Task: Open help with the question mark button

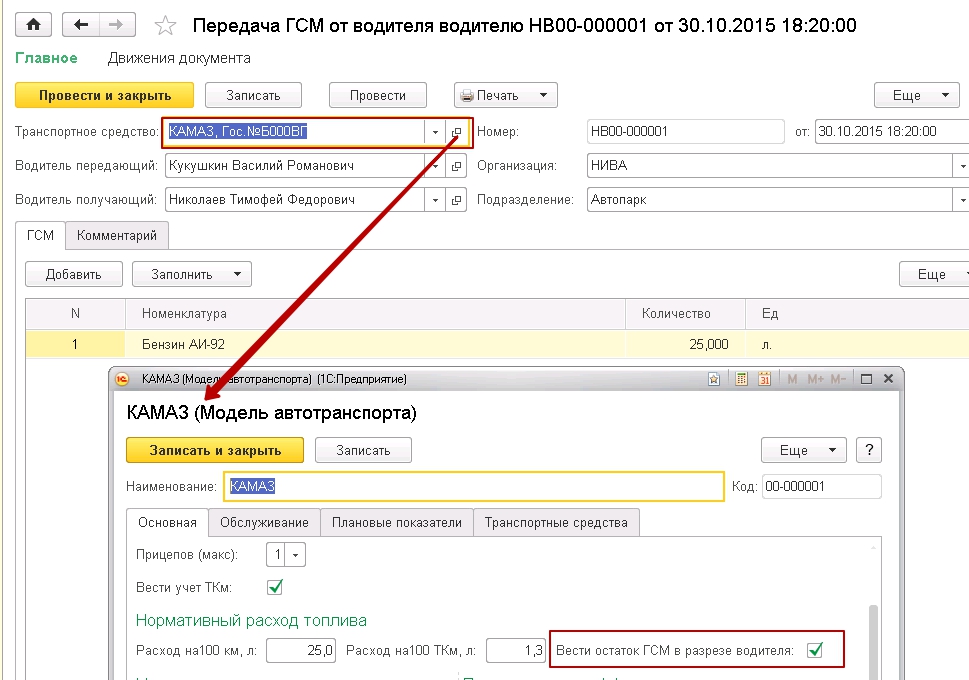Action: pos(869,450)
